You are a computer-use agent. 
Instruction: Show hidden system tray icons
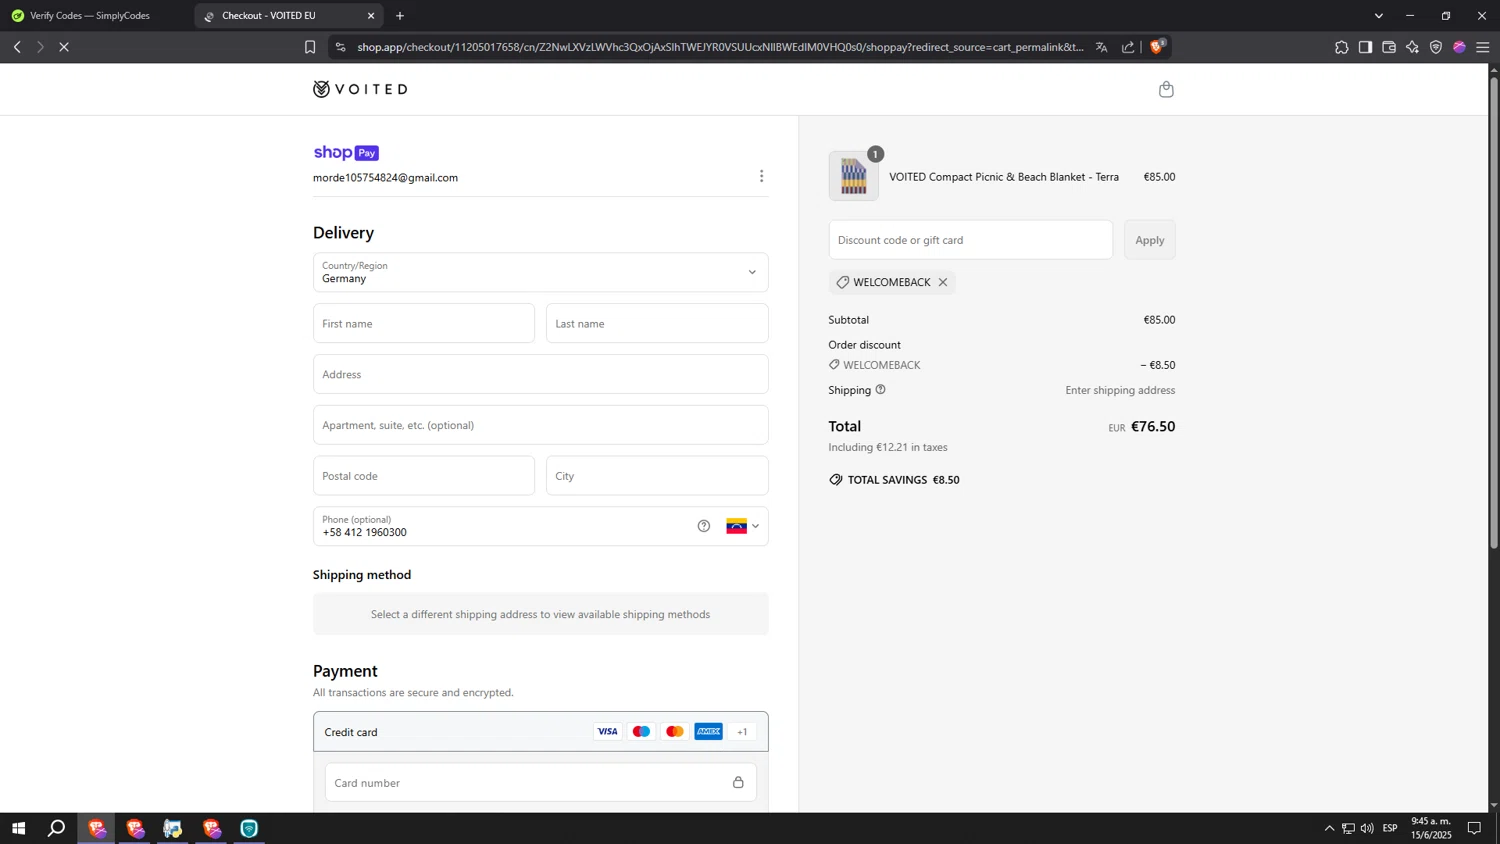(x=1329, y=828)
